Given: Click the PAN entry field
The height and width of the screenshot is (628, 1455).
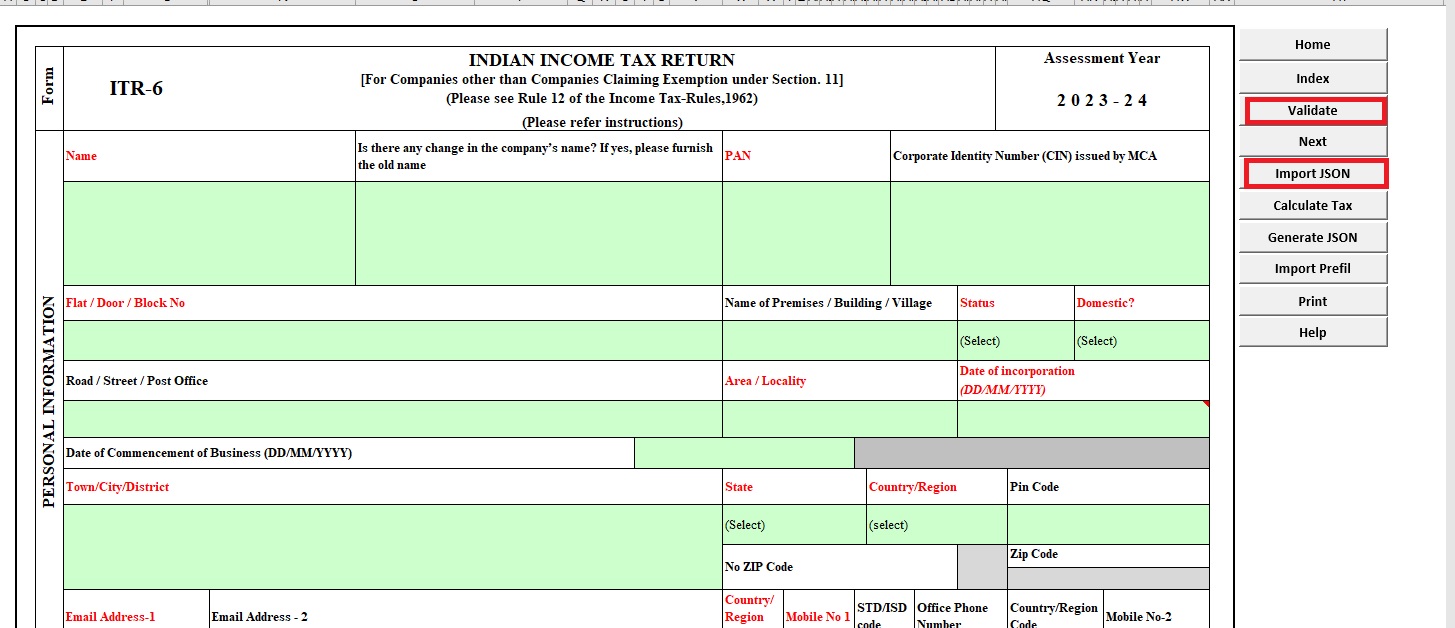Looking at the screenshot, I should click(x=803, y=232).
